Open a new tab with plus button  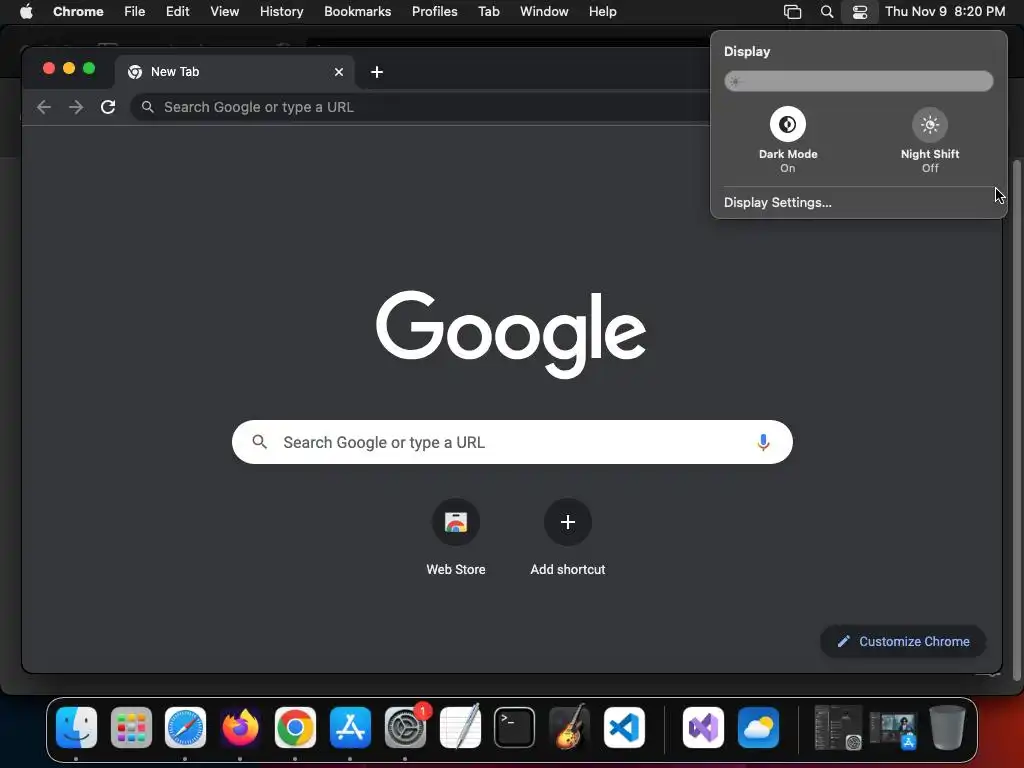click(x=377, y=72)
